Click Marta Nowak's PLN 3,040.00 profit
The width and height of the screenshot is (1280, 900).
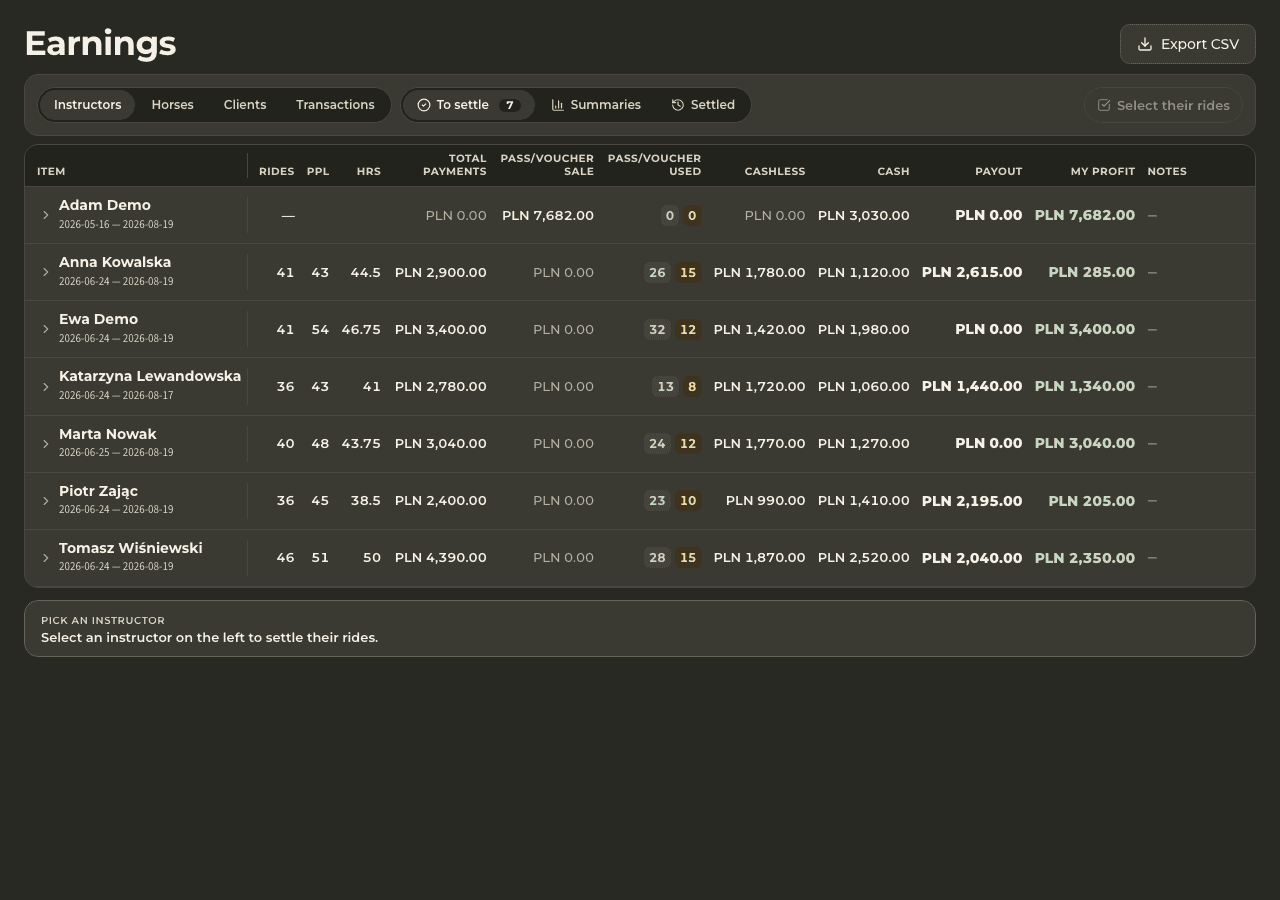click(1085, 443)
